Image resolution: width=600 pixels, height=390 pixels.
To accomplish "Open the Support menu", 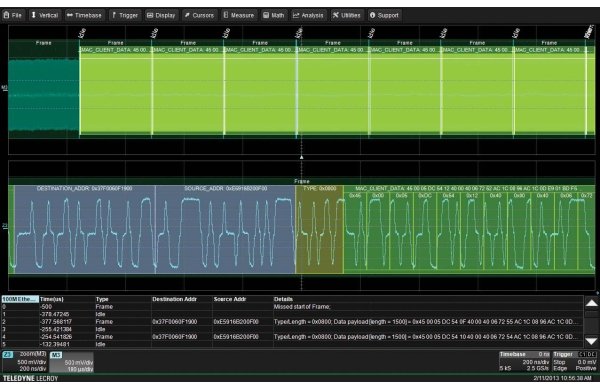I will click(384, 15).
